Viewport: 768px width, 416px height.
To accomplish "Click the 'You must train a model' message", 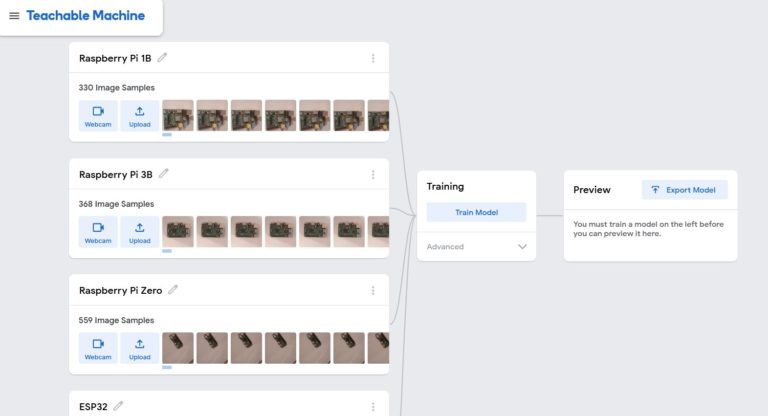I will pos(648,229).
